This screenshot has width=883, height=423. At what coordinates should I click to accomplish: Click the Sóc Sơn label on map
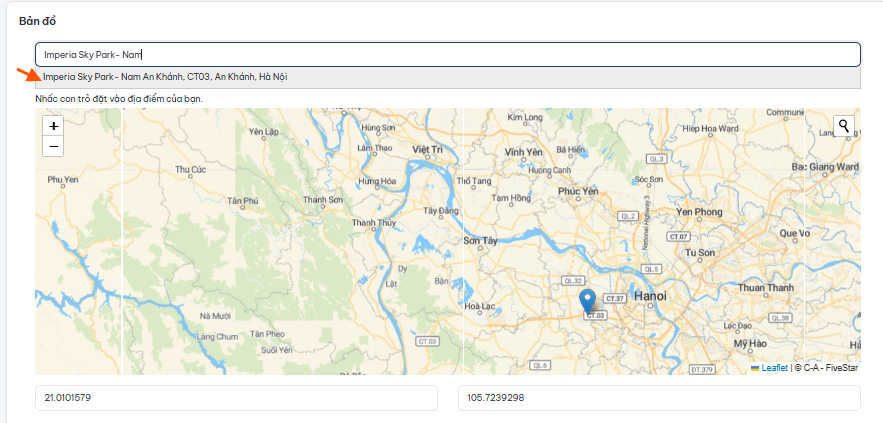click(x=648, y=180)
